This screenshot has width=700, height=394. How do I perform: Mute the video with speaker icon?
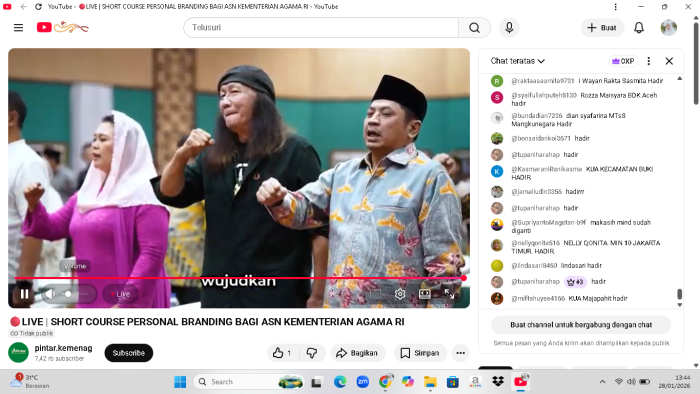coord(50,294)
